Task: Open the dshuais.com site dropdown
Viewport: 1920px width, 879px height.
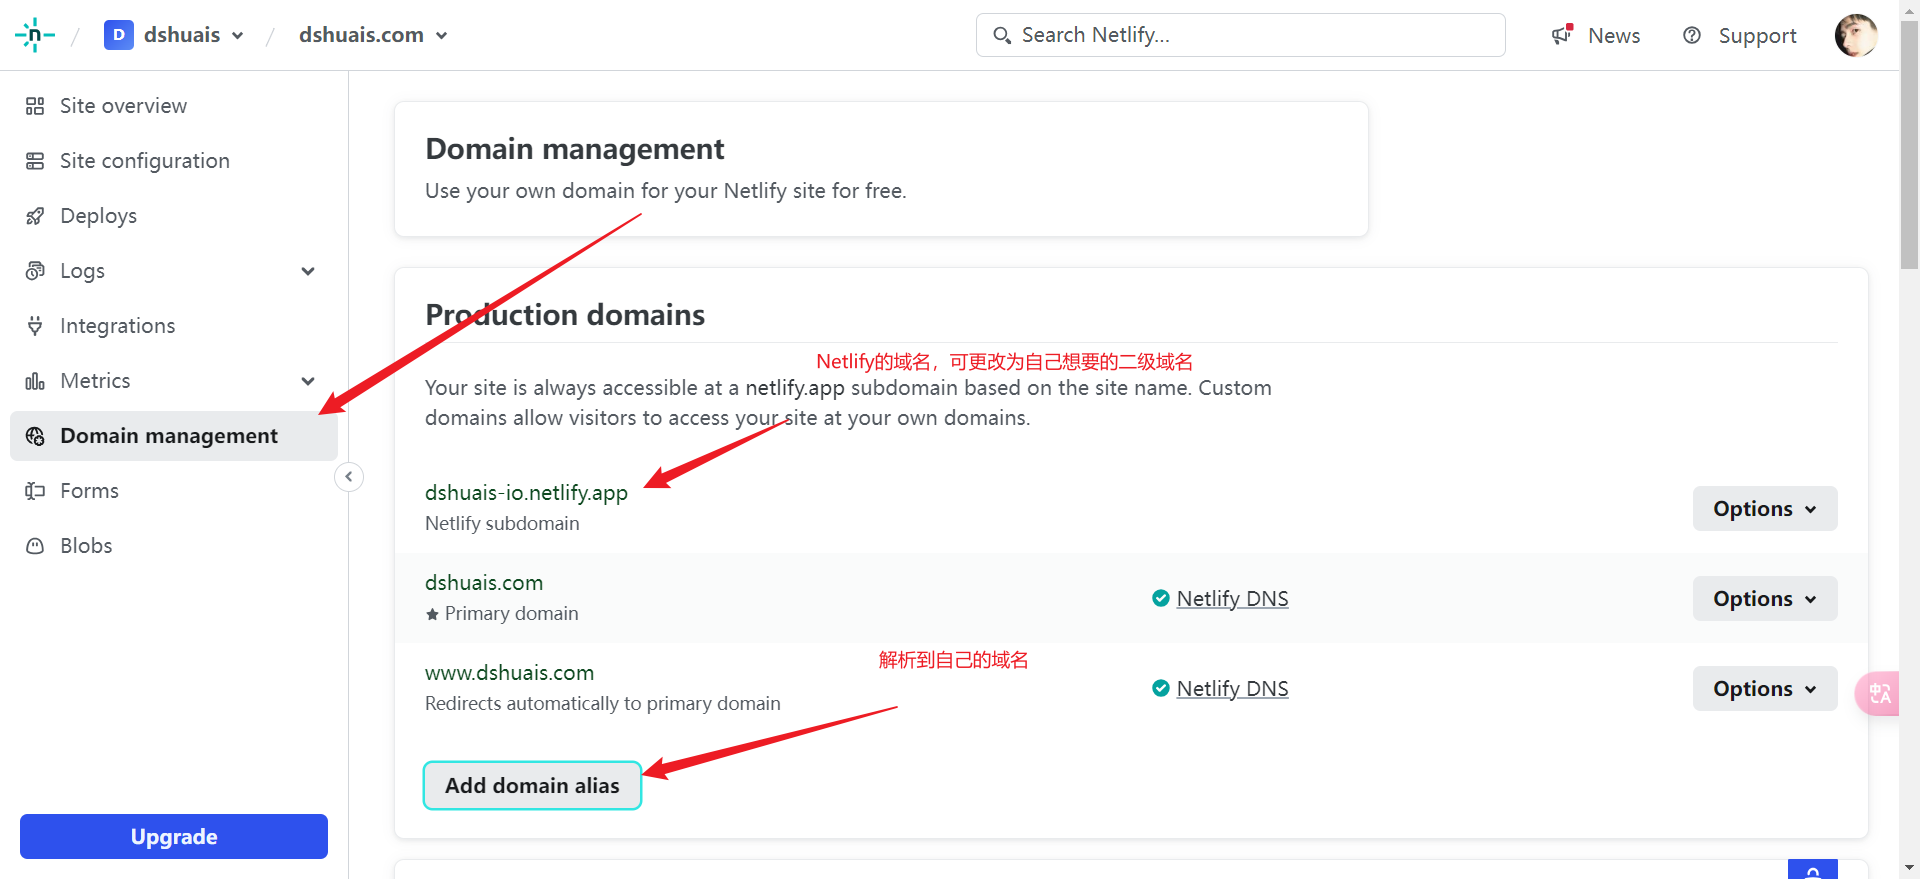Action: tap(373, 35)
